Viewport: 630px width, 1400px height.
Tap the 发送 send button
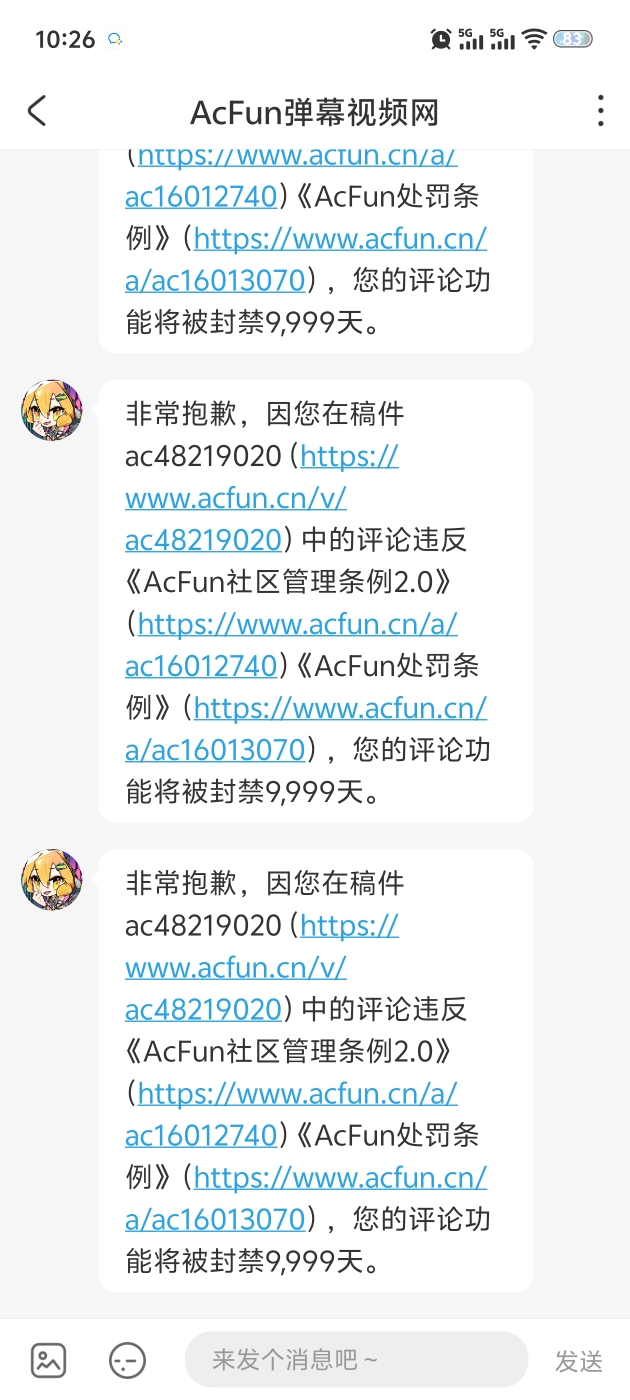click(x=579, y=1361)
